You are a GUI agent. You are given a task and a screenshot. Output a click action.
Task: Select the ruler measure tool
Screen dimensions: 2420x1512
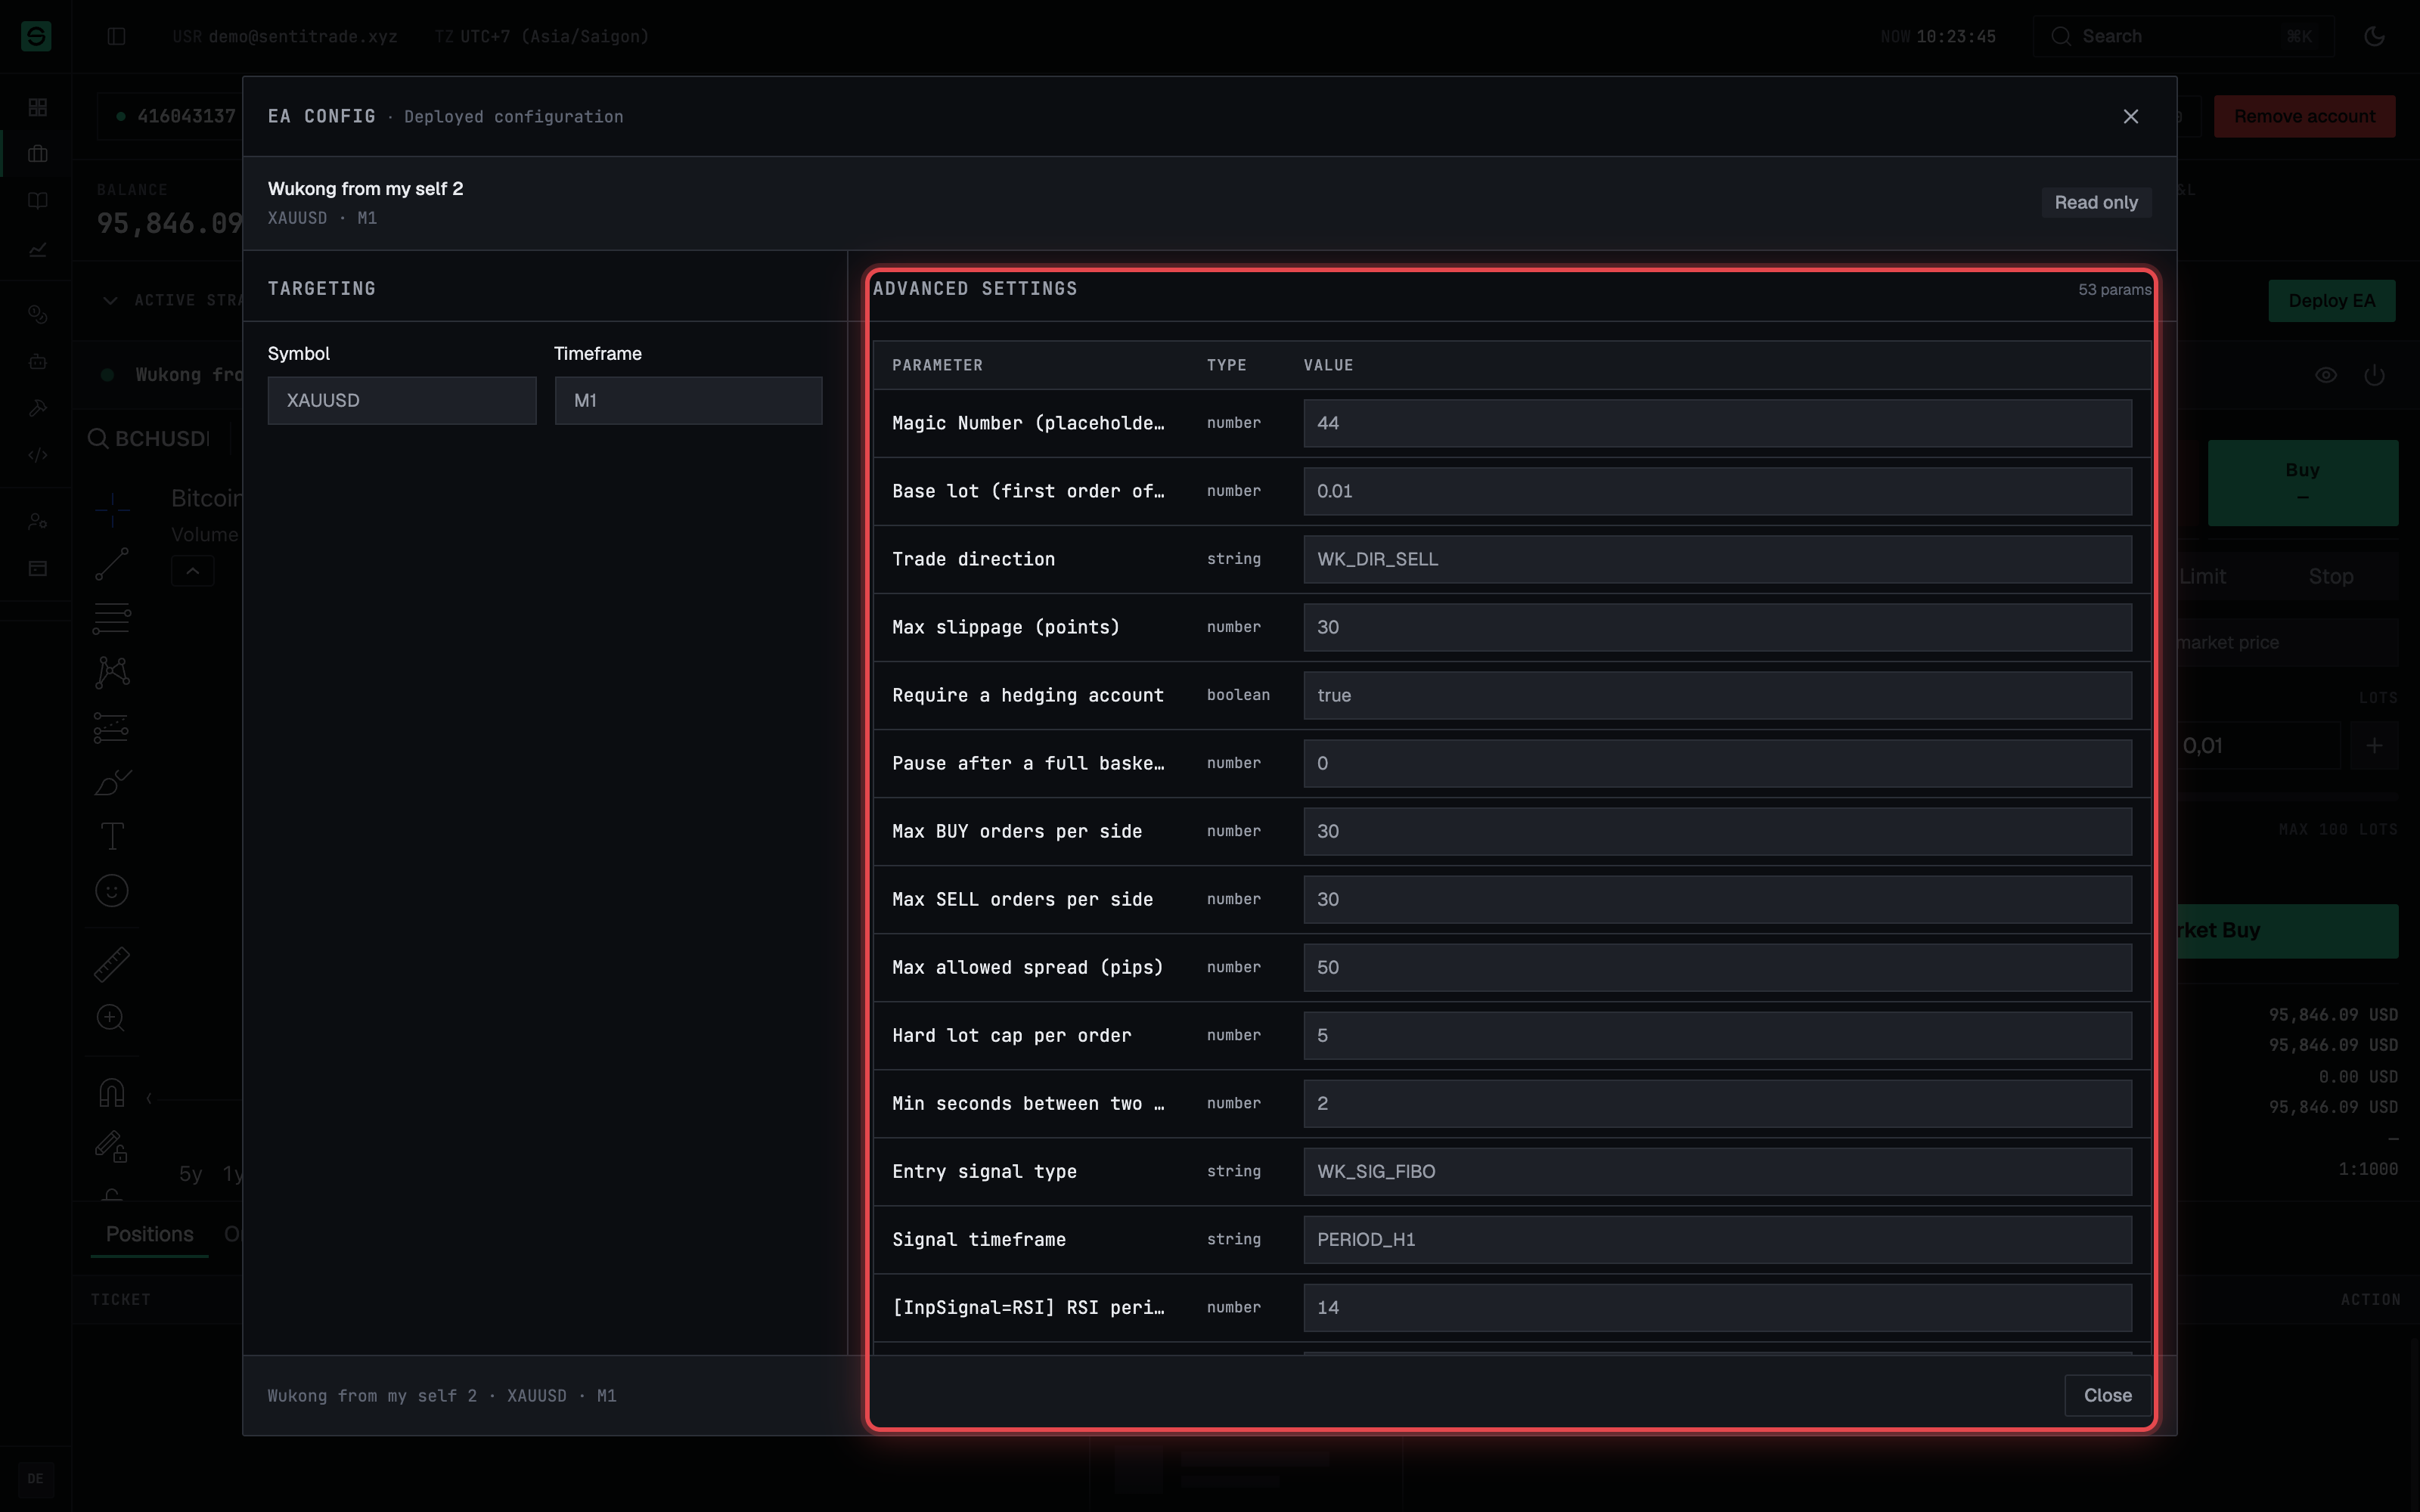[x=112, y=964]
